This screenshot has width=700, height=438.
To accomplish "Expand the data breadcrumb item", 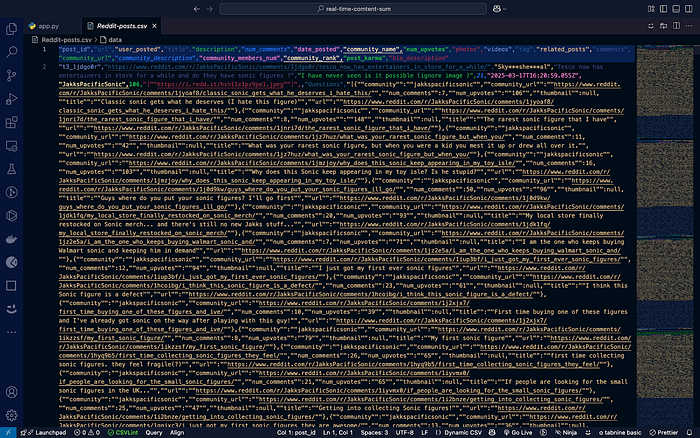I will click(x=111, y=40).
